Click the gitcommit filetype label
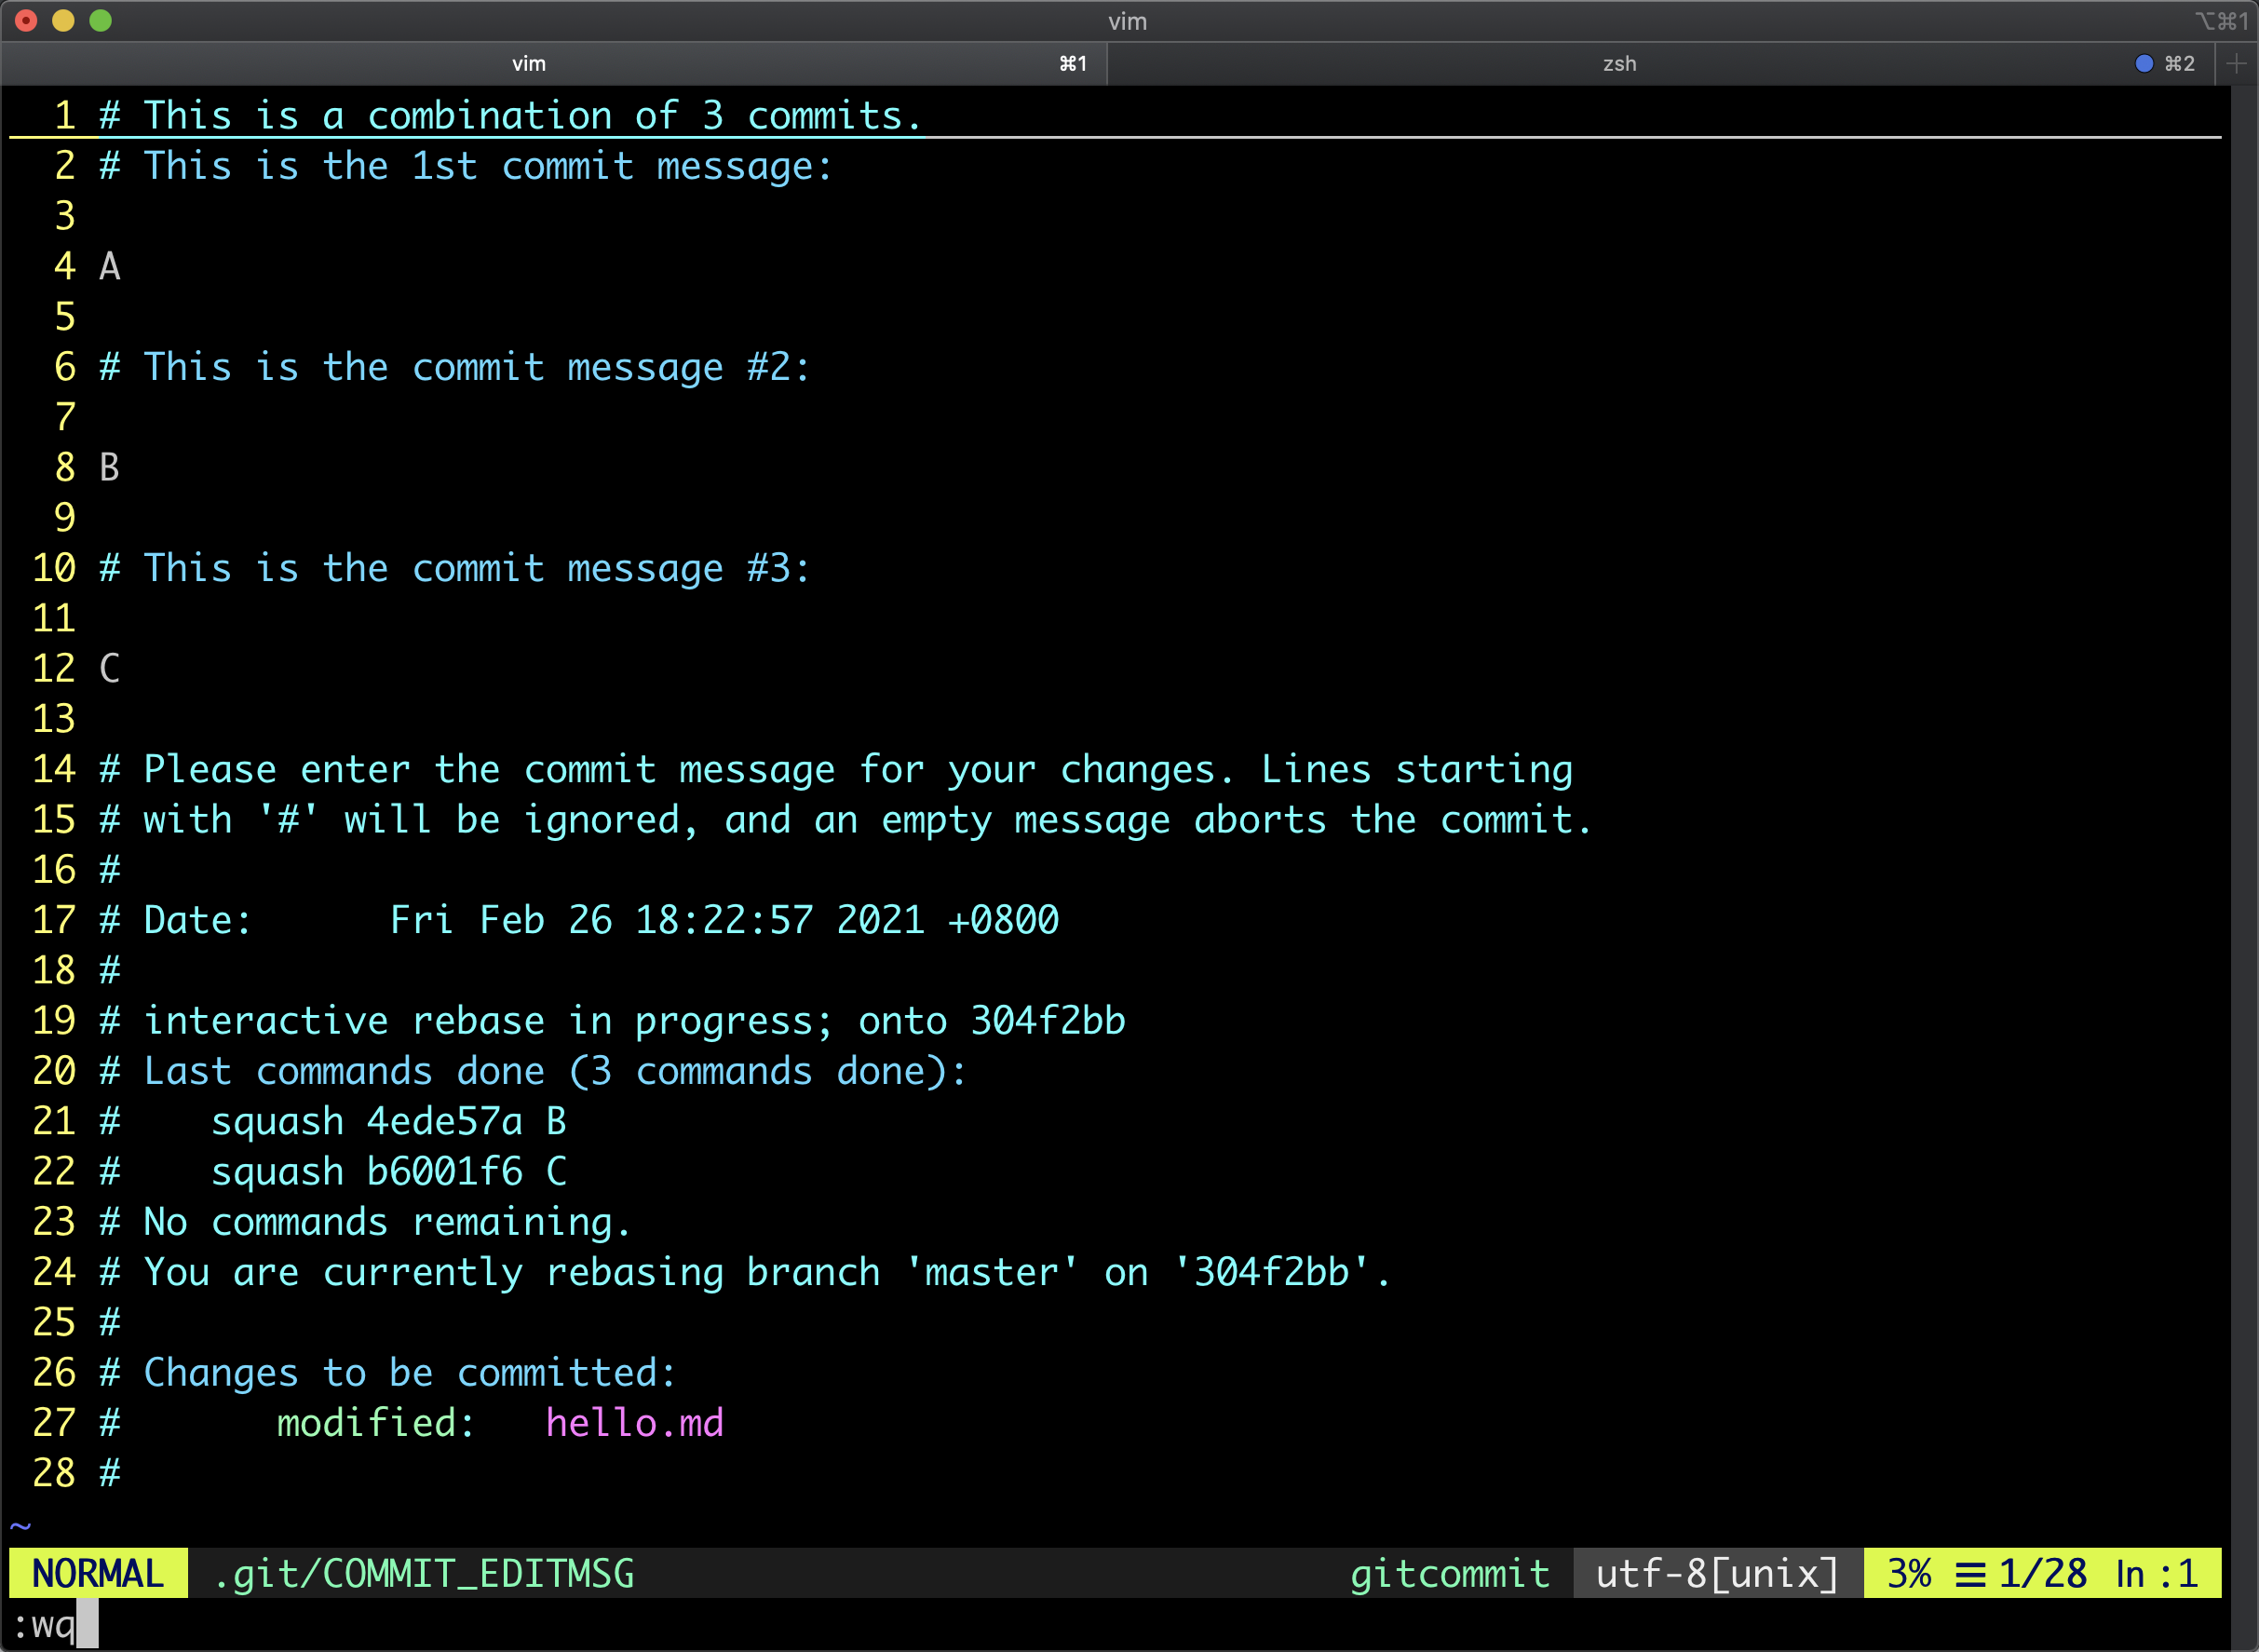The width and height of the screenshot is (2259, 1652). 1449,1574
